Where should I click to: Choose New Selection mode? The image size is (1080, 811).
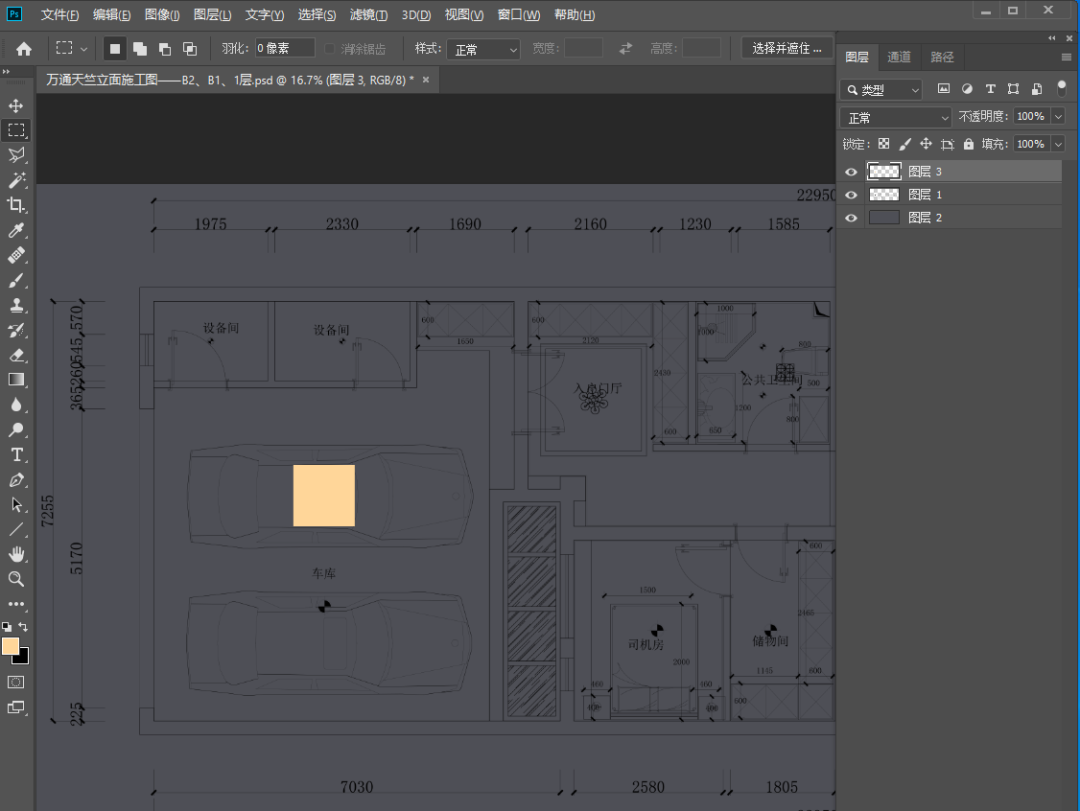115,48
